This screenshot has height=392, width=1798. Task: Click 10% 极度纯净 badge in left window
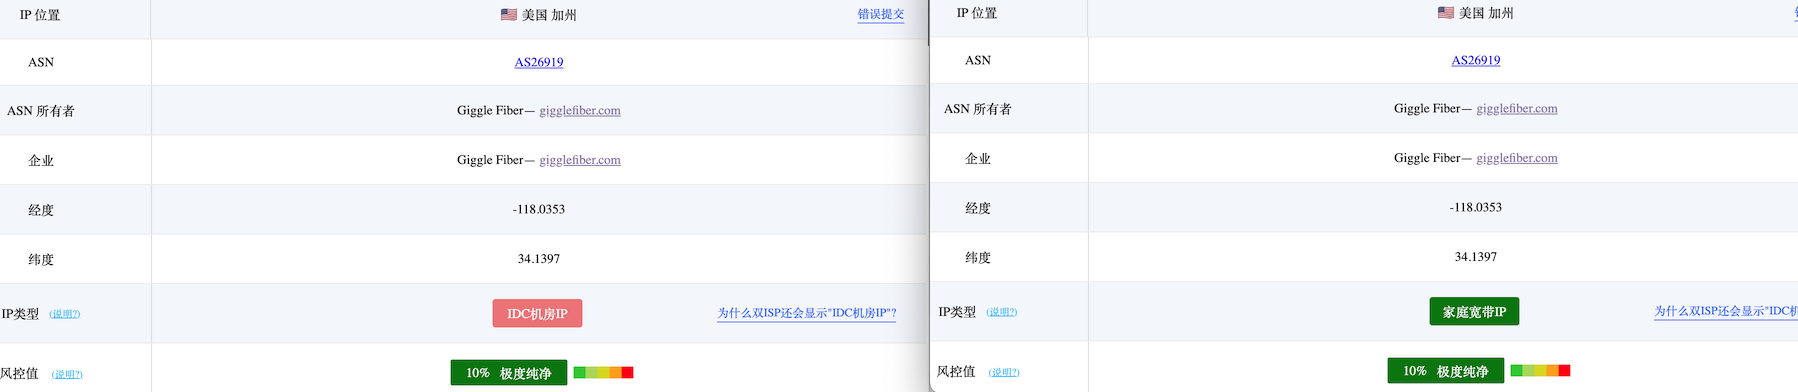point(509,373)
